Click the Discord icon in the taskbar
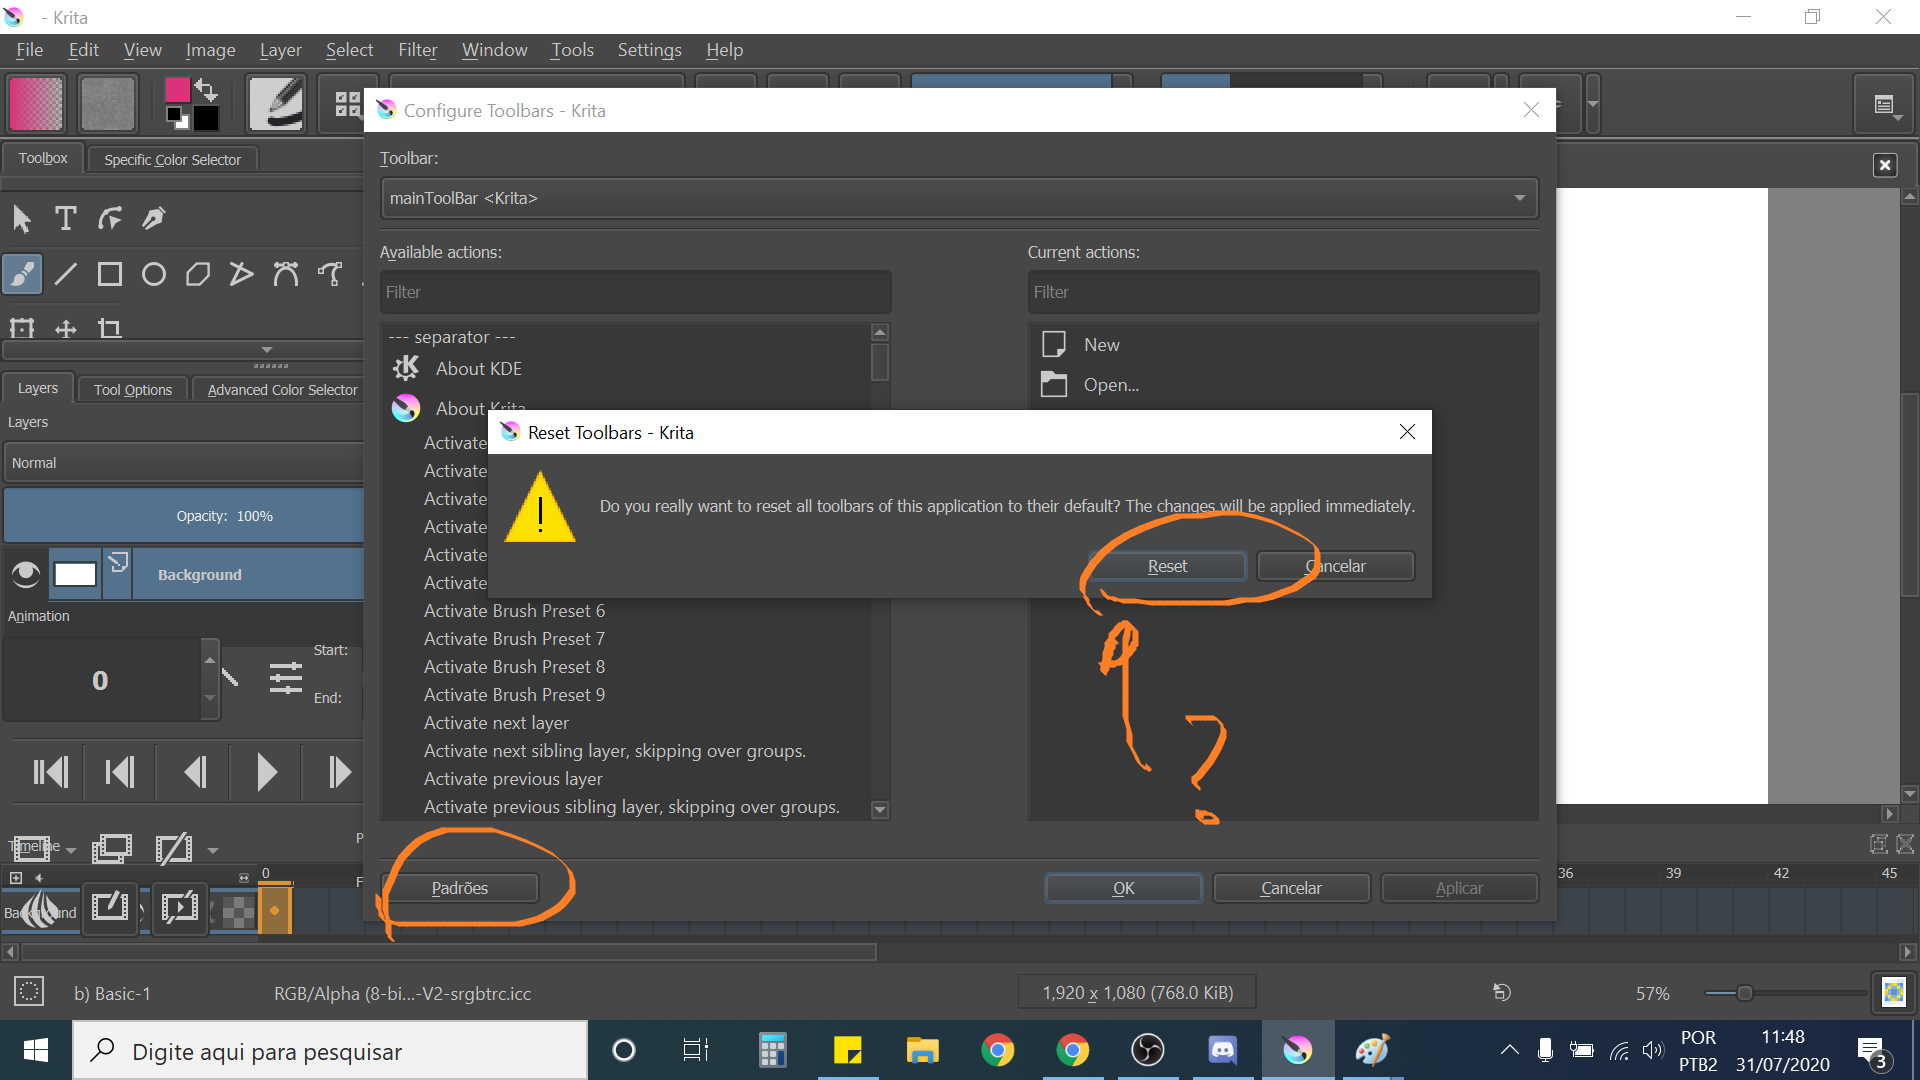Image resolution: width=1920 pixels, height=1080 pixels. coord(1222,1050)
